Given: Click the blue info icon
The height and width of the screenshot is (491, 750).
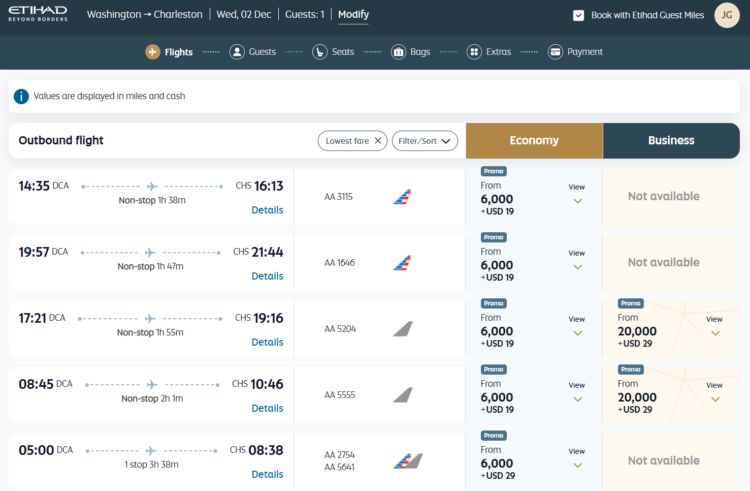Looking at the screenshot, I should coord(21,96).
